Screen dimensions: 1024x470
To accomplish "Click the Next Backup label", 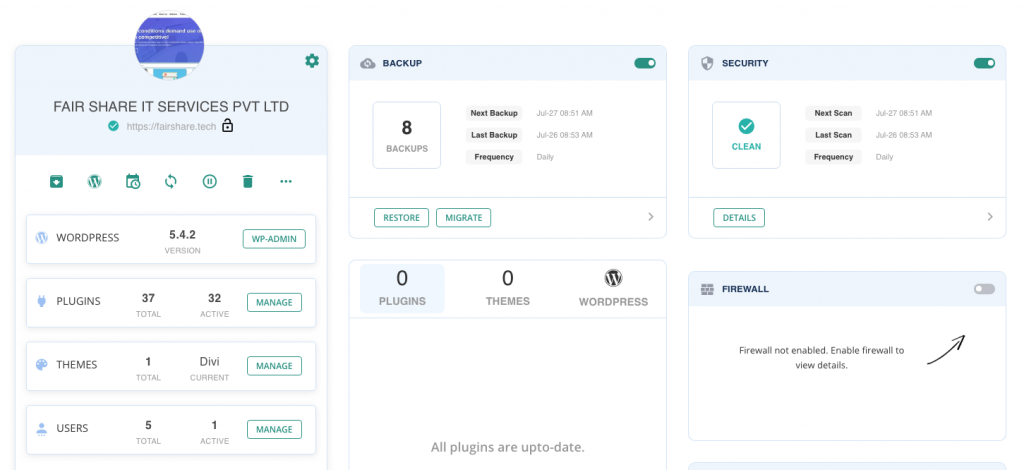I will 494,113.
